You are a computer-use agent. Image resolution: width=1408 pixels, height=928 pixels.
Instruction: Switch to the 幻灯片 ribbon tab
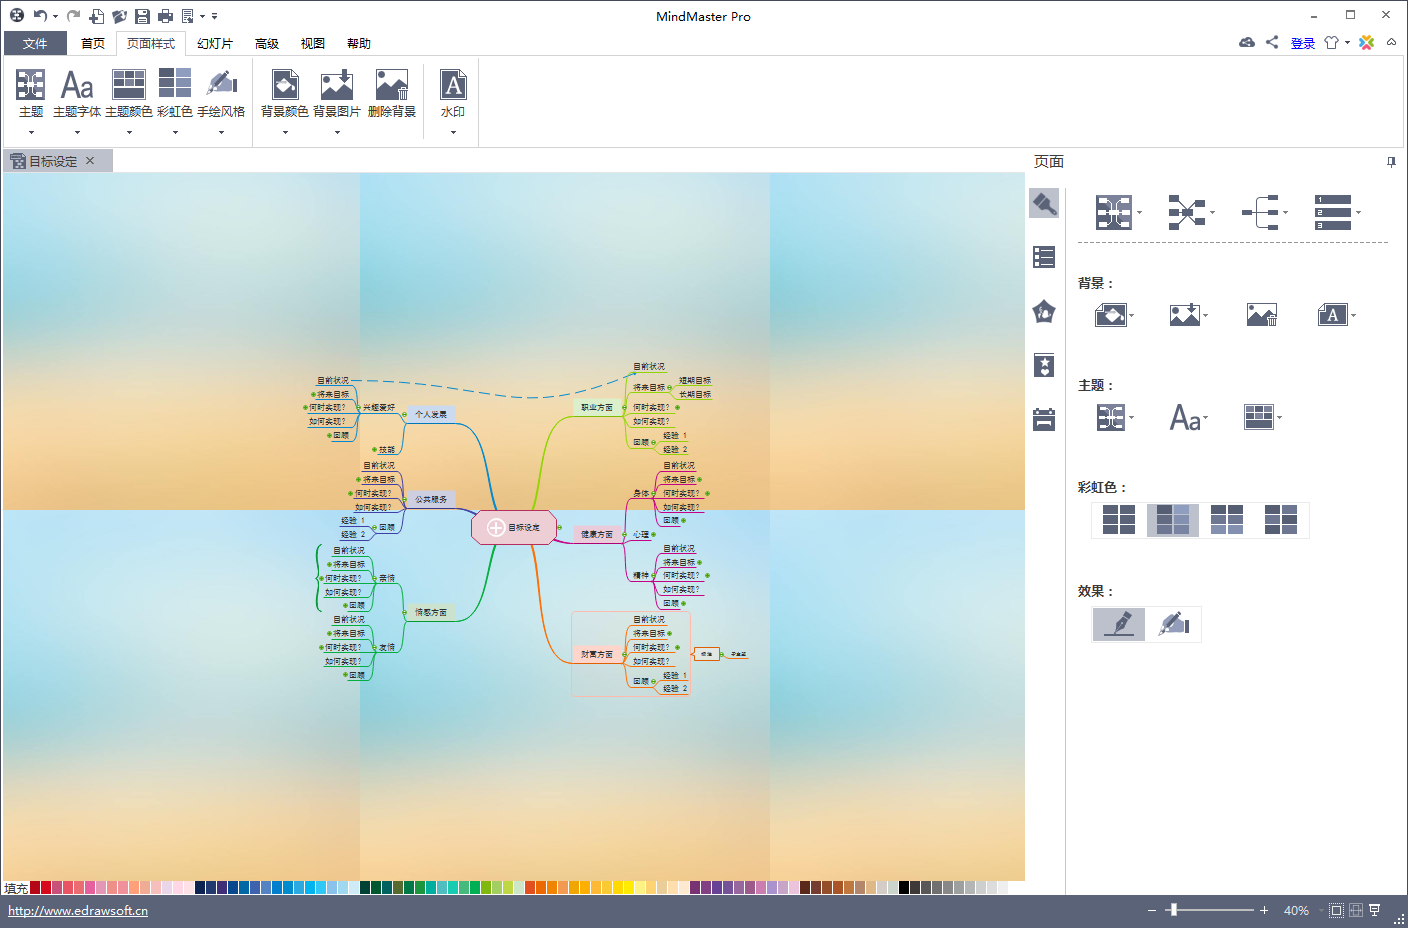(x=214, y=44)
